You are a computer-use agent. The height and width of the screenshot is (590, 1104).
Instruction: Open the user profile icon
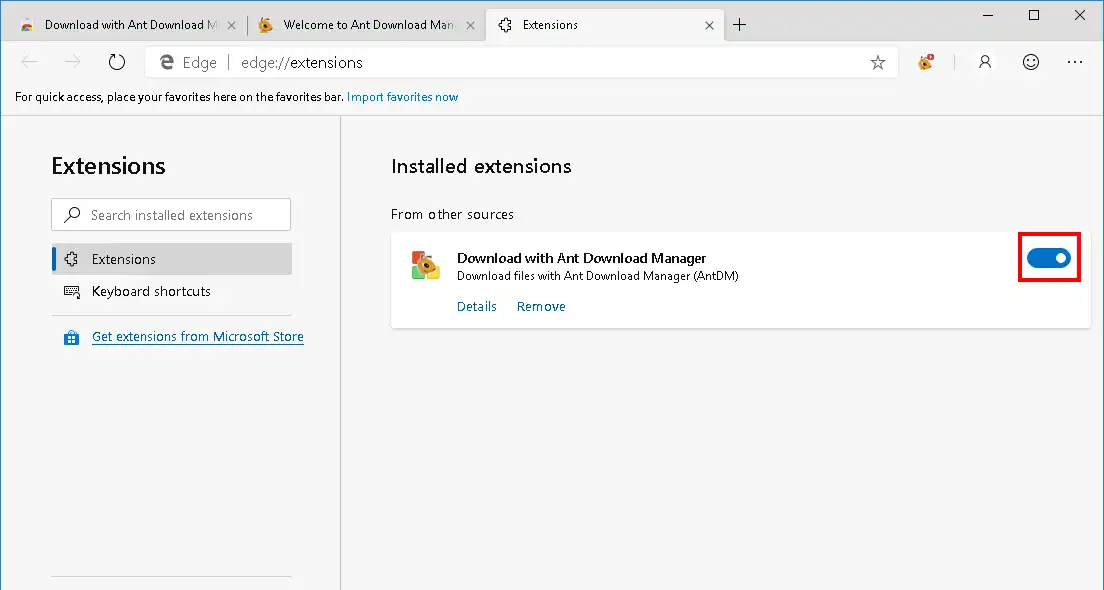pos(985,62)
